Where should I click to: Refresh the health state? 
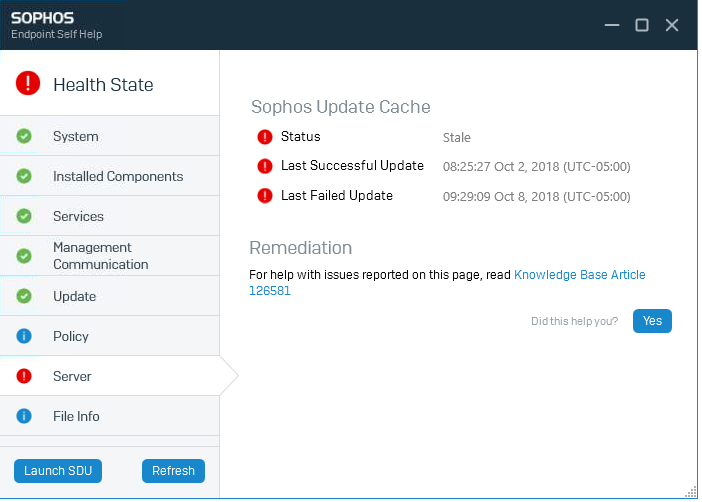click(173, 471)
